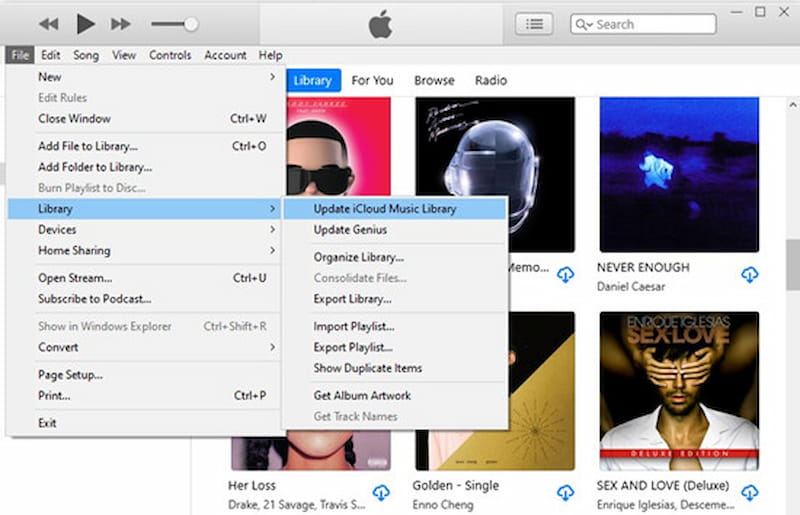Choose Import Playlist...
800x515 pixels.
[395, 326]
